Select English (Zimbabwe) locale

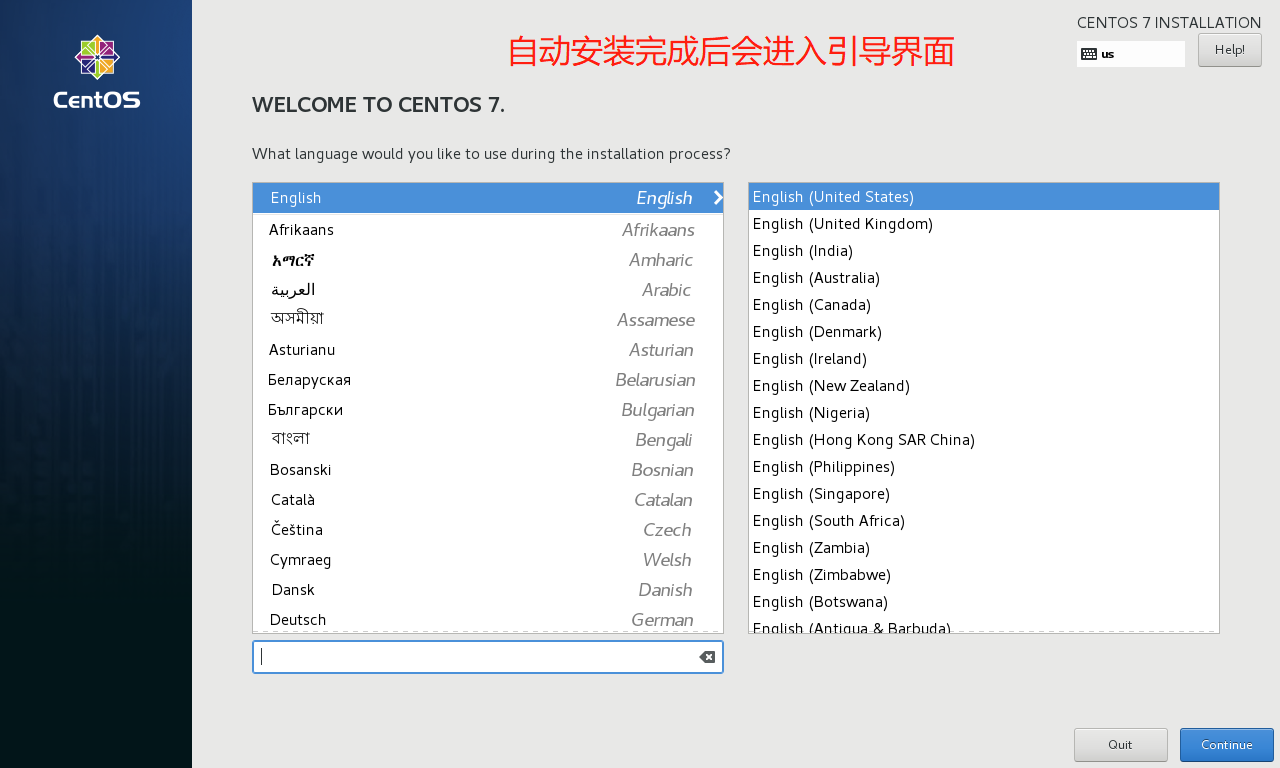tap(984, 575)
